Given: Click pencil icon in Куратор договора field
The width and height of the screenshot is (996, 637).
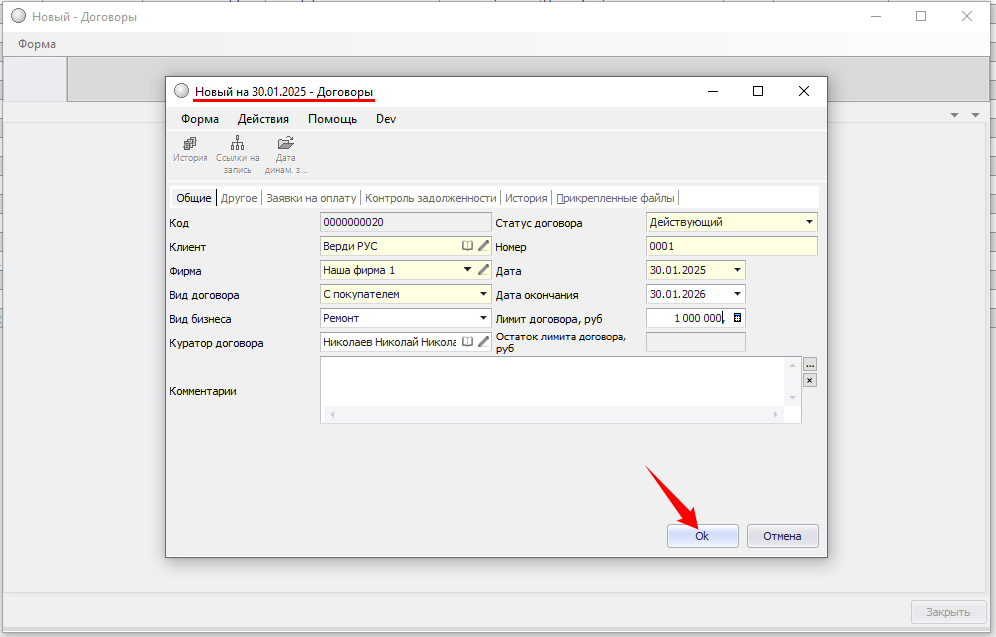Looking at the screenshot, I should (x=484, y=342).
